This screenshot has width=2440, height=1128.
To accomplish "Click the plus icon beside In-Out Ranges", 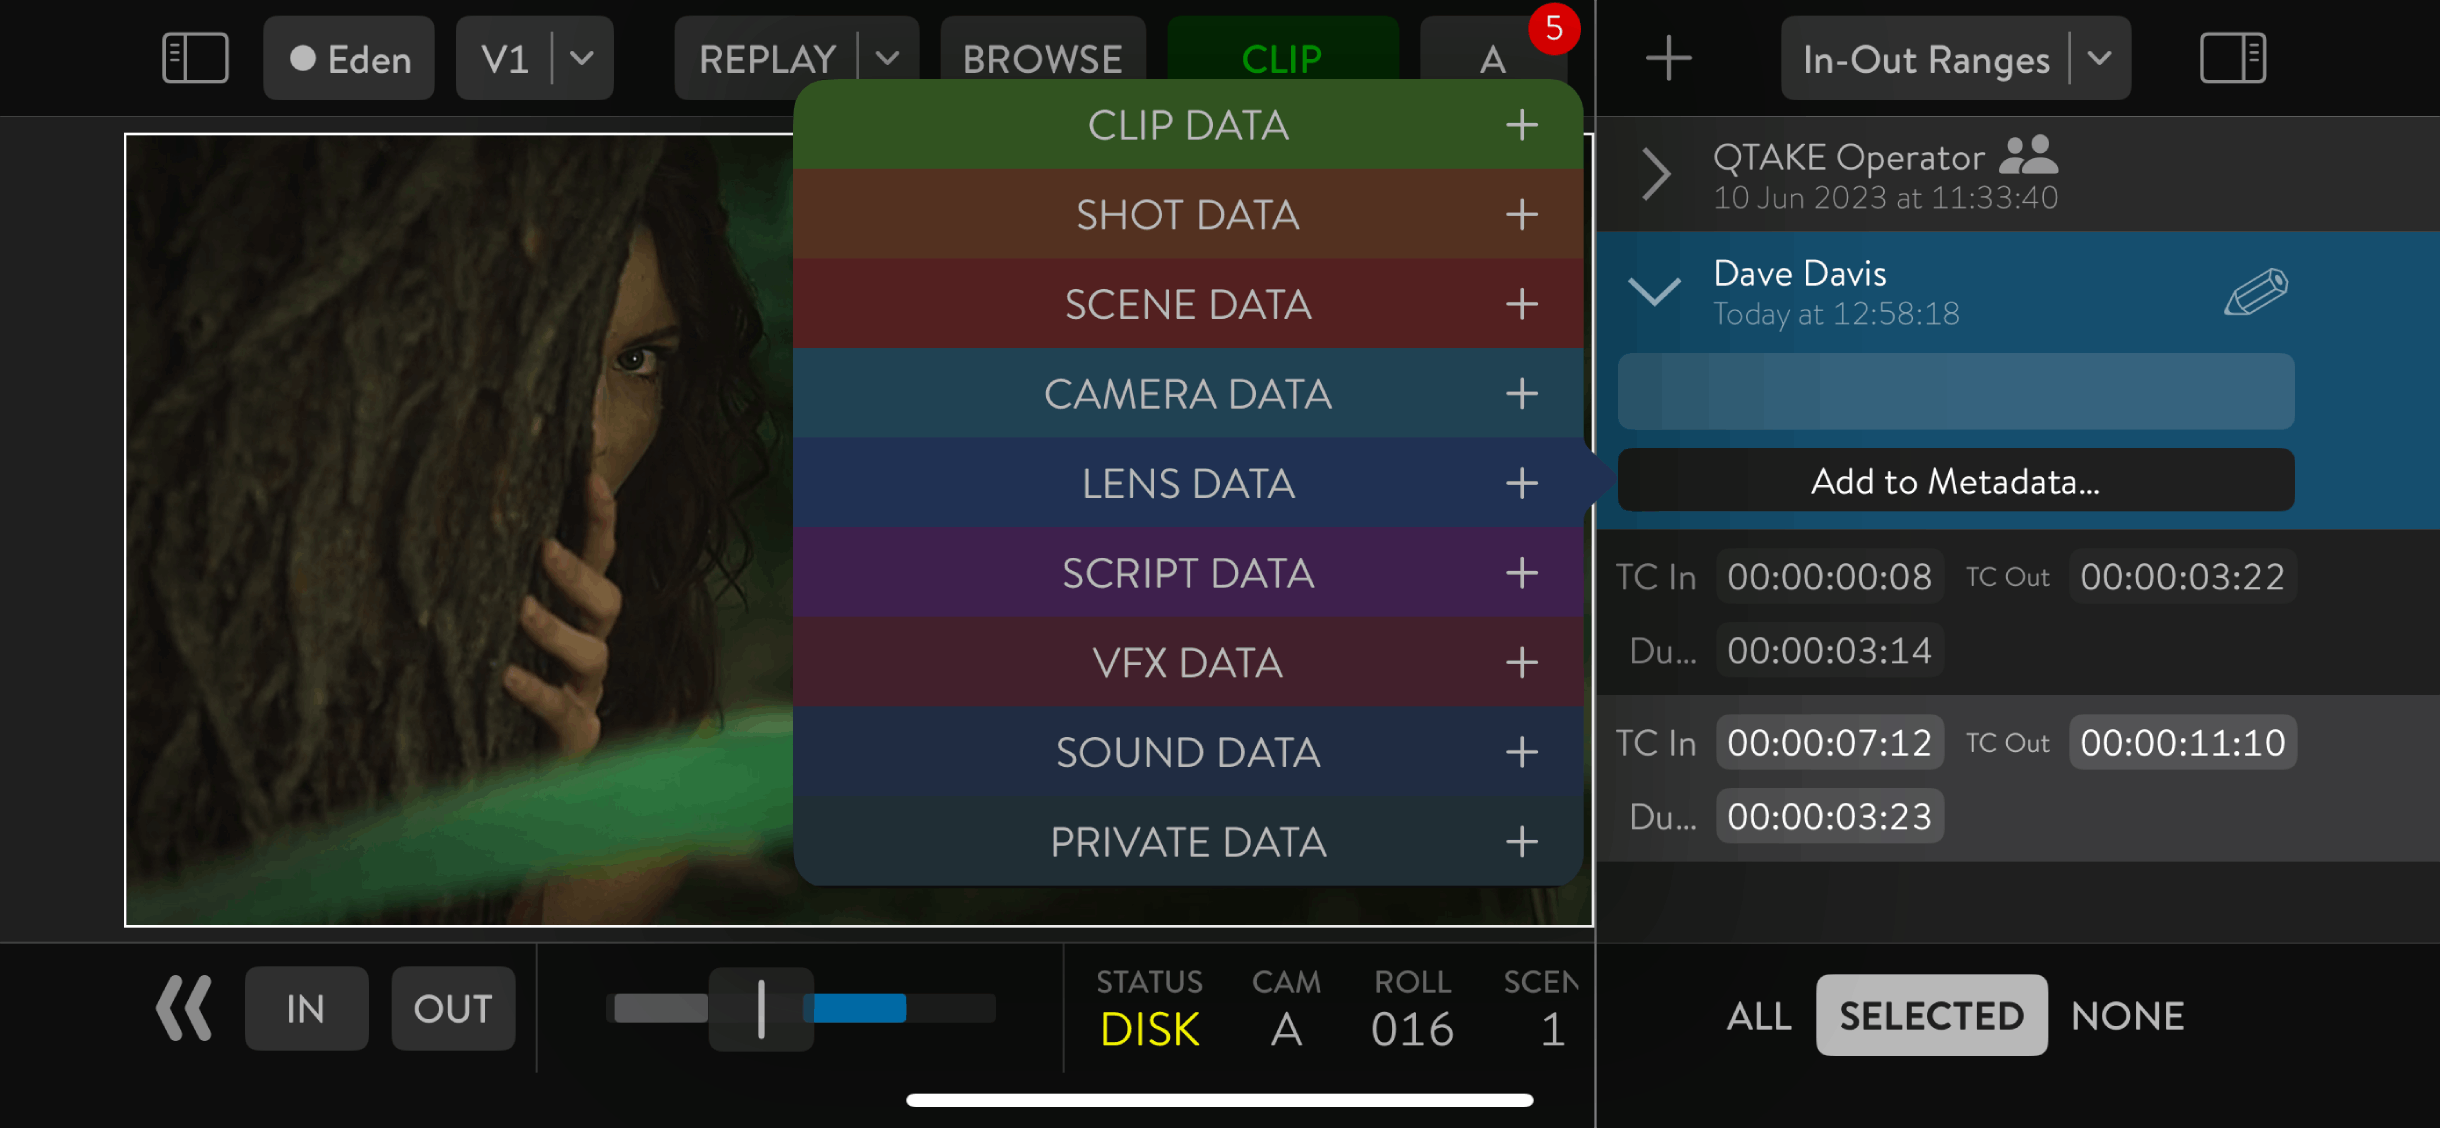I will coord(1668,58).
